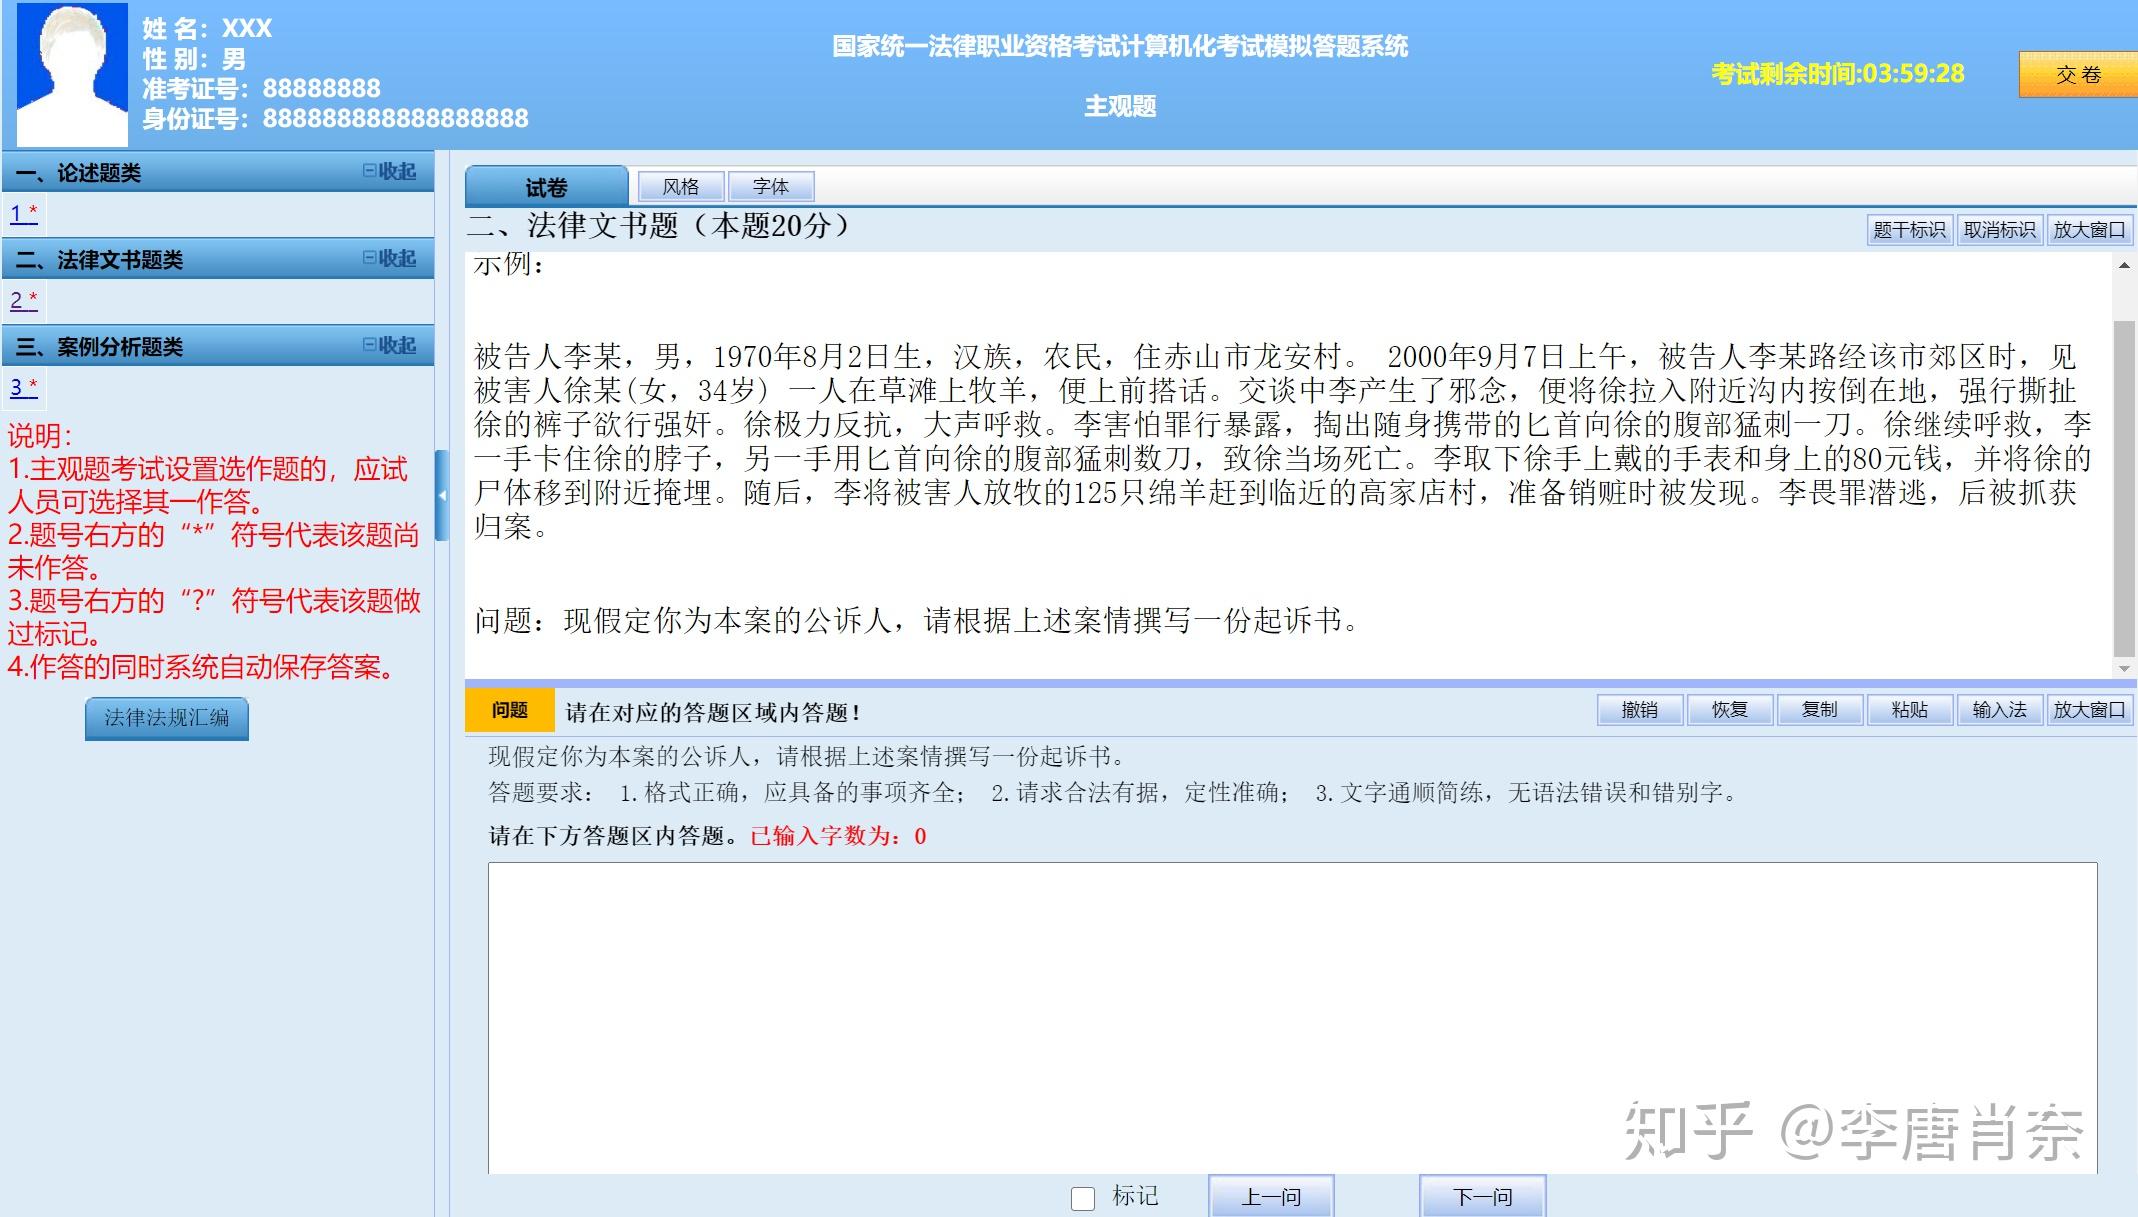Viewport: 2138px width, 1217px height.
Task: Click question pane scrollbar down arrow
Action: [2124, 668]
